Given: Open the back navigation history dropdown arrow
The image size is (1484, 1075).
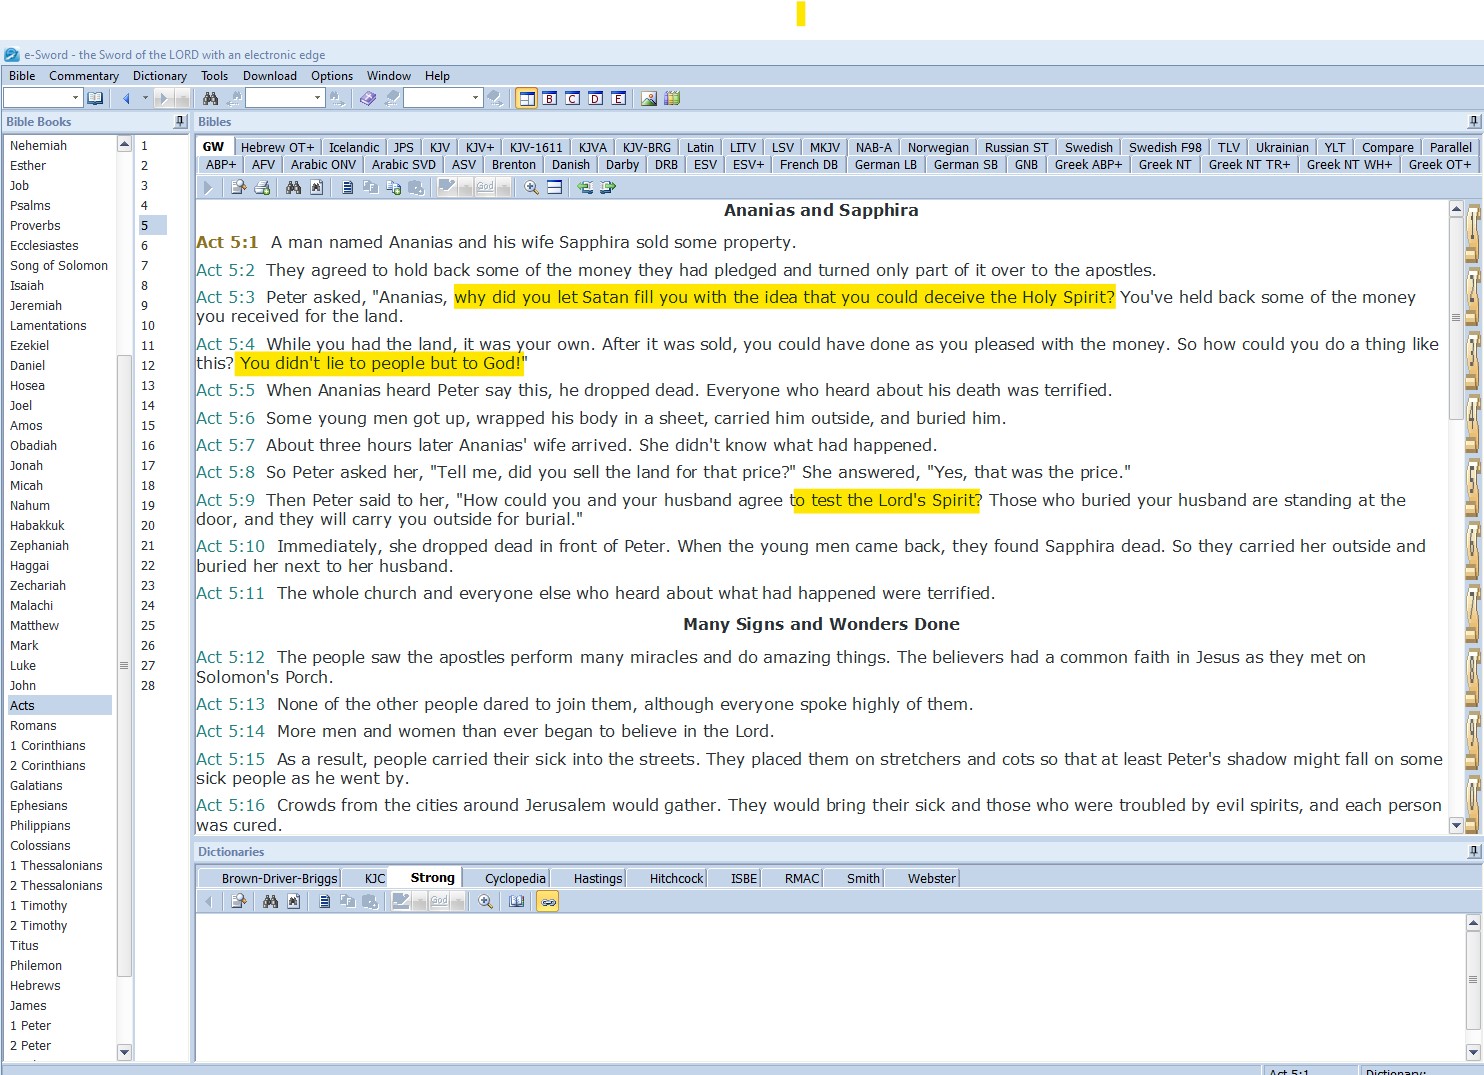Looking at the screenshot, I should click(145, 98).
